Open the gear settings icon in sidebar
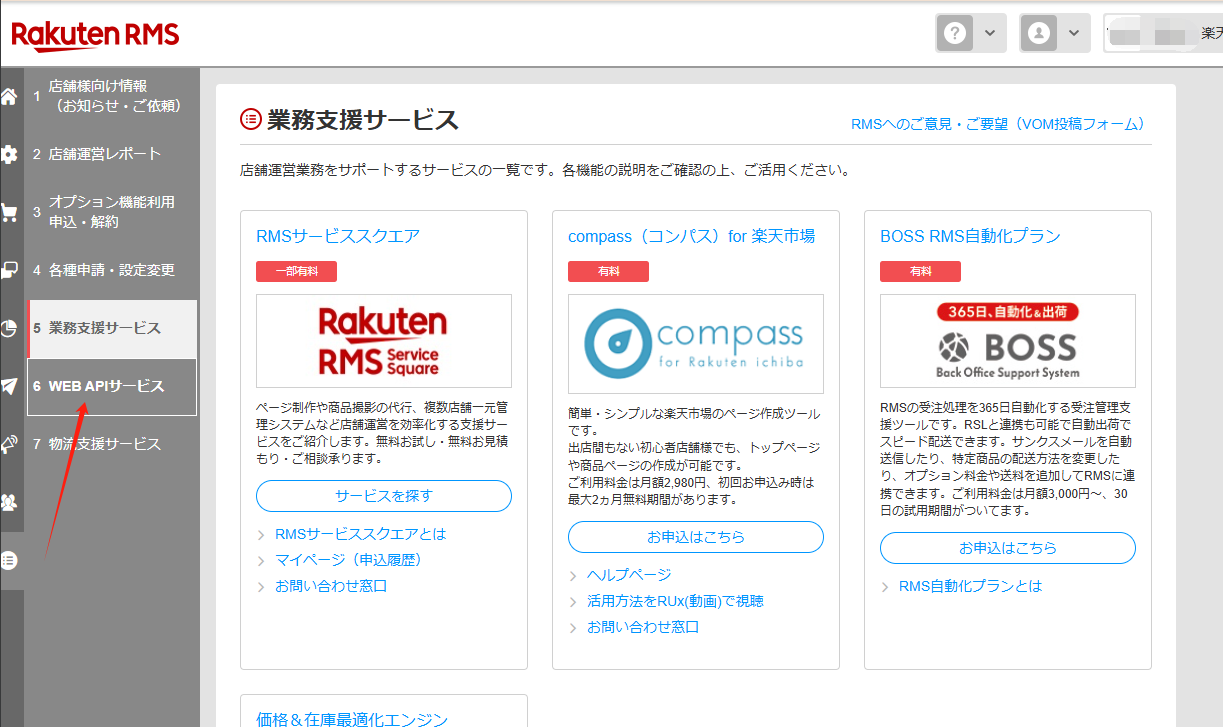This screenshot has width=1223, height=727. [9, 154]
